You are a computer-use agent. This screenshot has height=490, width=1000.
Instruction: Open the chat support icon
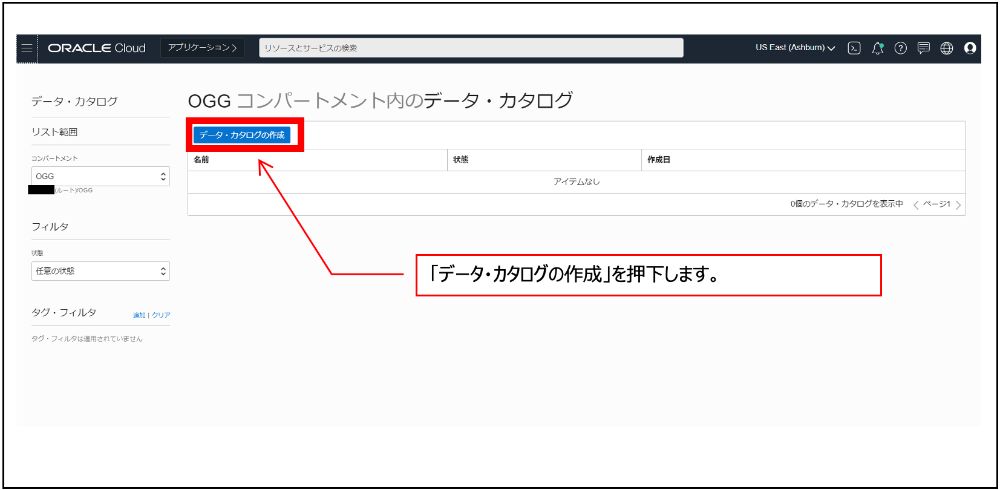(x=923, y=48)
